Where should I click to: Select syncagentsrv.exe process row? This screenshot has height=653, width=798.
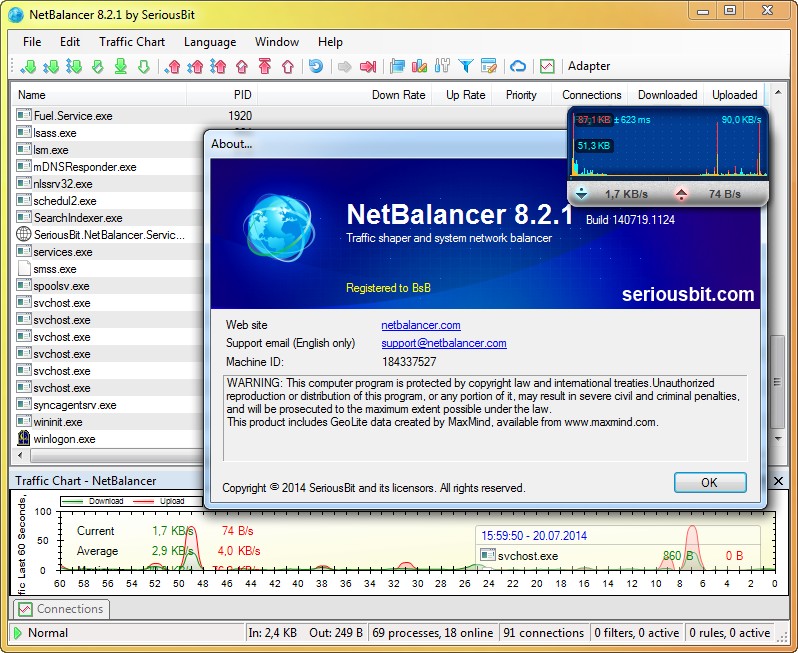point(75,405)
